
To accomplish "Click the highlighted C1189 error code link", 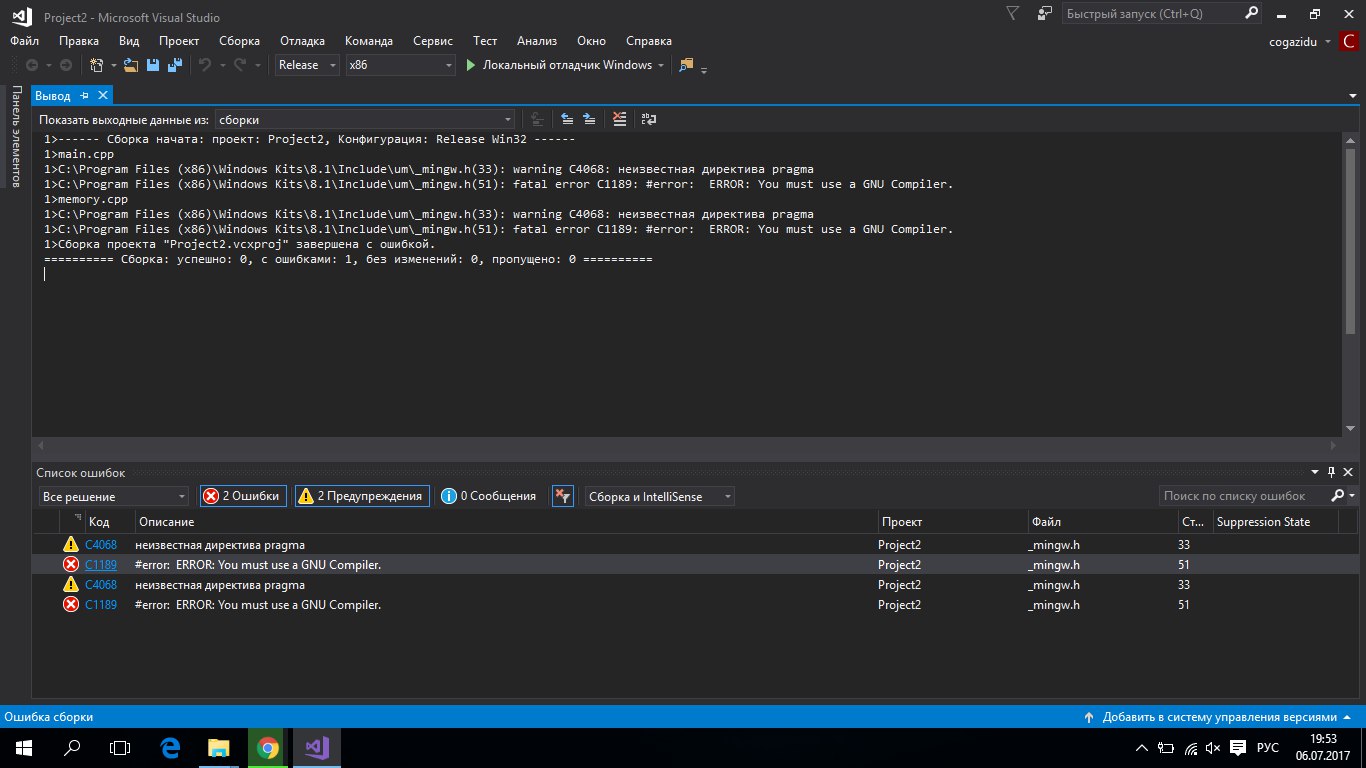I will 100,565.
